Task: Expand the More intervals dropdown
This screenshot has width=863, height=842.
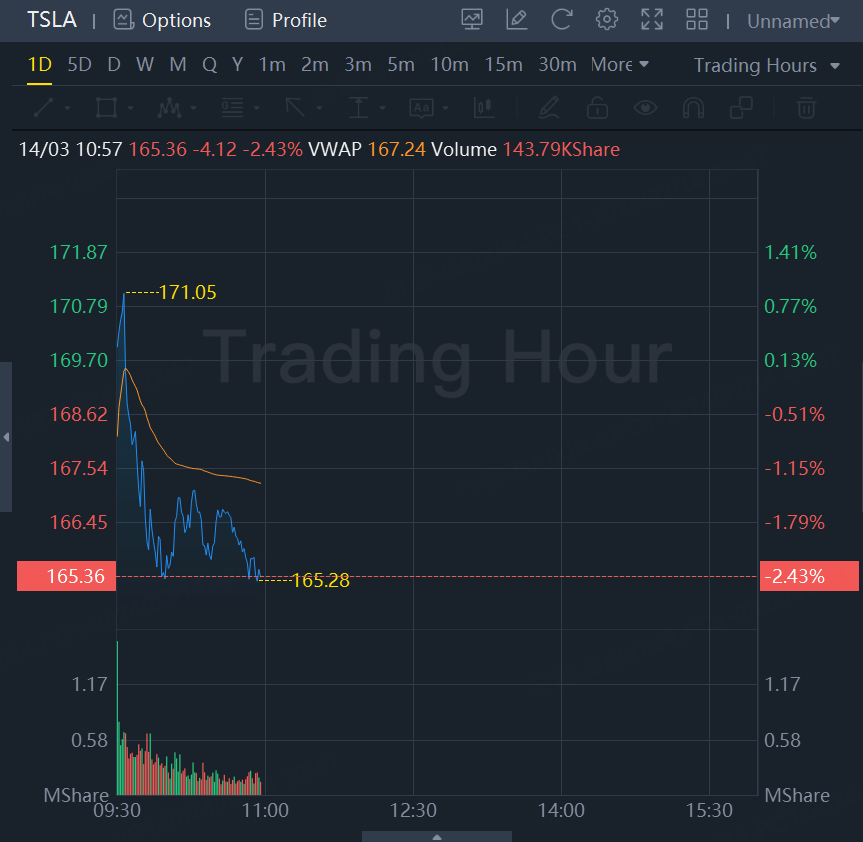Action: point(619,65)
